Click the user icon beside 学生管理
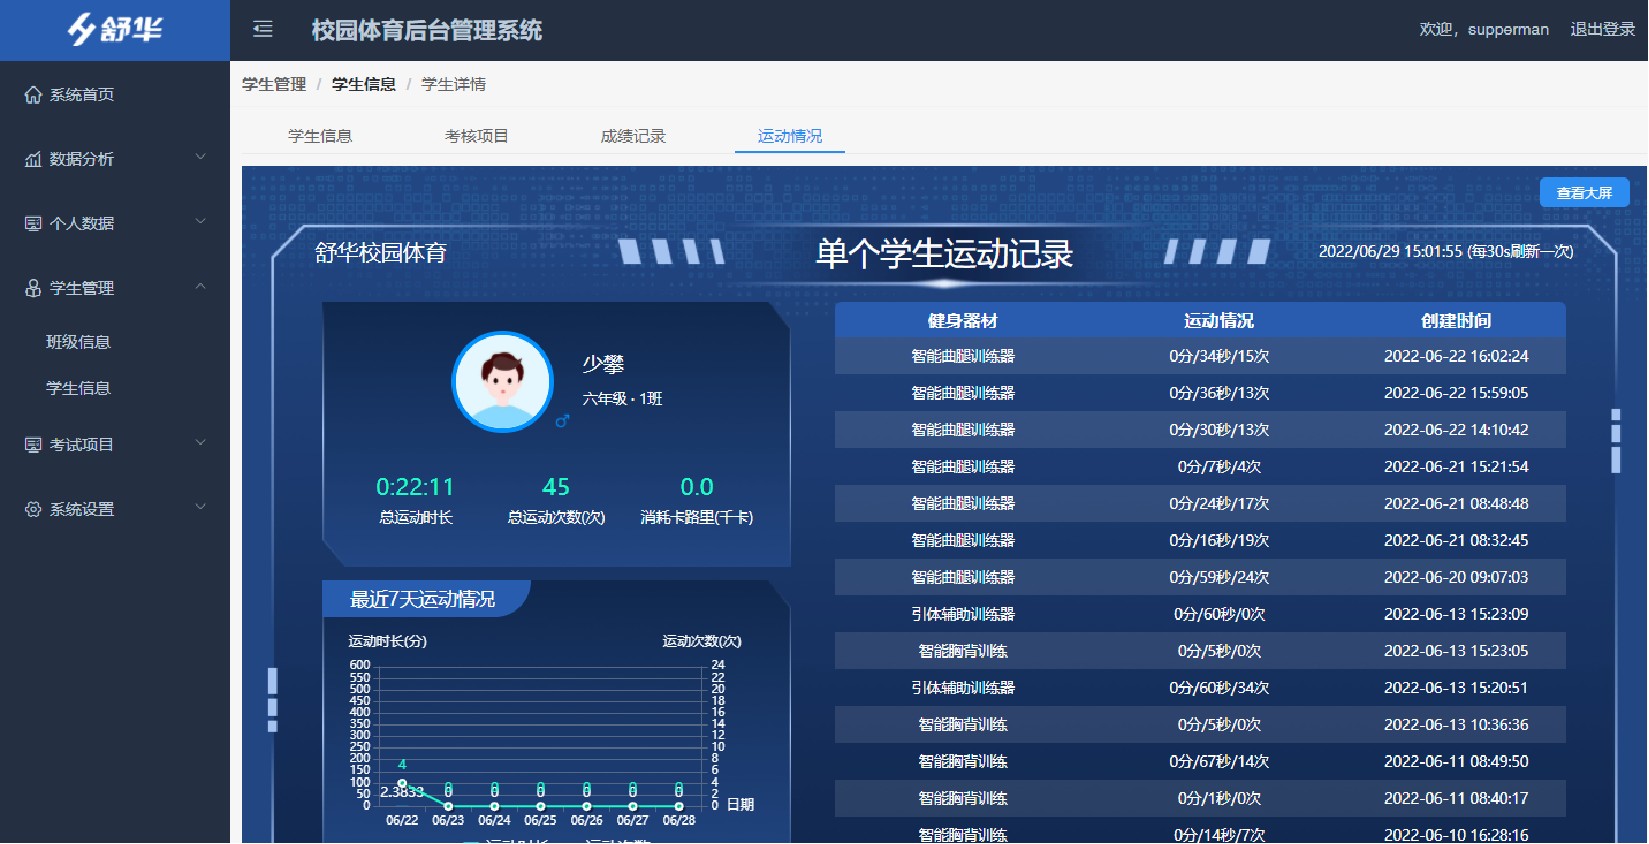Screen dimensions: 1649x844 click(x=33, y=288)
